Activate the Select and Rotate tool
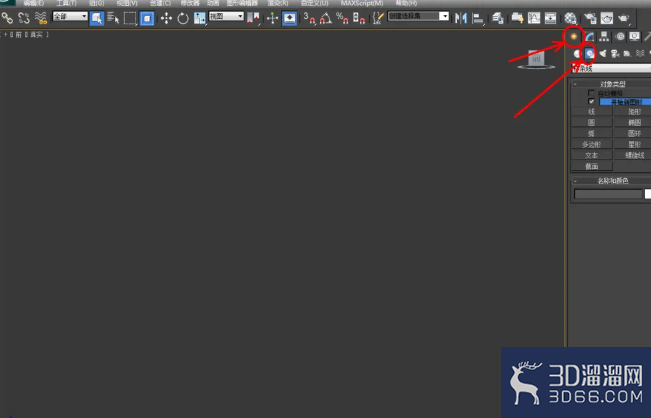Image resolution: width=651 pixels, height=418 pixels. coord(183,18)
